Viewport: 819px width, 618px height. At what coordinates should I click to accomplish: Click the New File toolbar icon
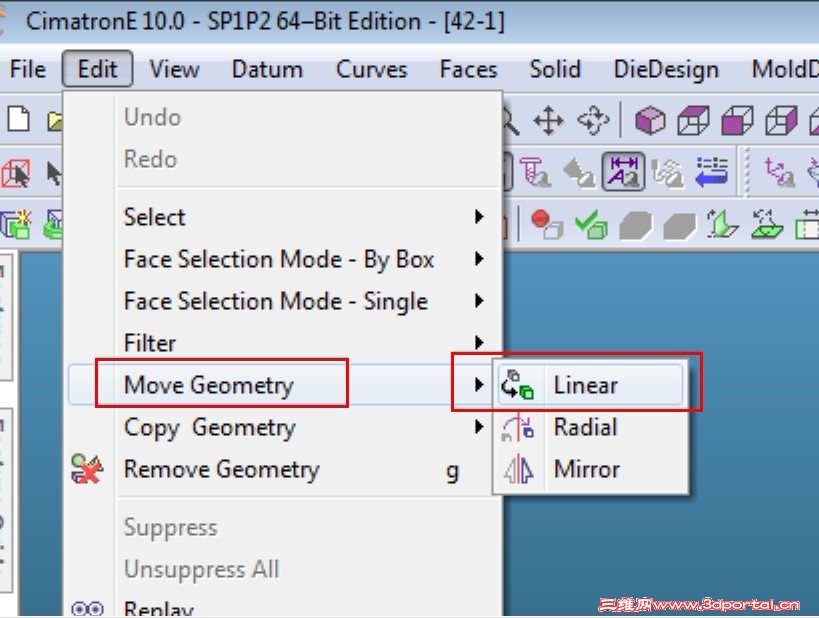pyautogui.click(x=19, y=119)
